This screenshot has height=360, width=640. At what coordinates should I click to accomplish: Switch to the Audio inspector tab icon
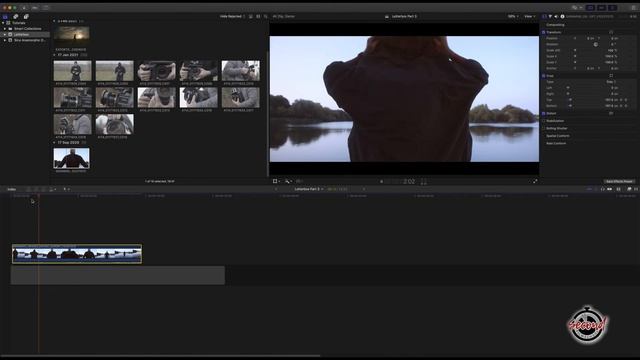tap(556, 16)
